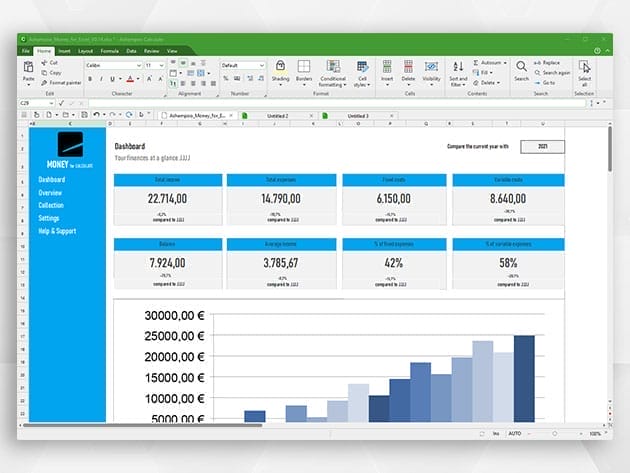This screenshot has width=630, height=473.
Task: Click Help & Support in the sidebar
Action: (x=59, y=231)
